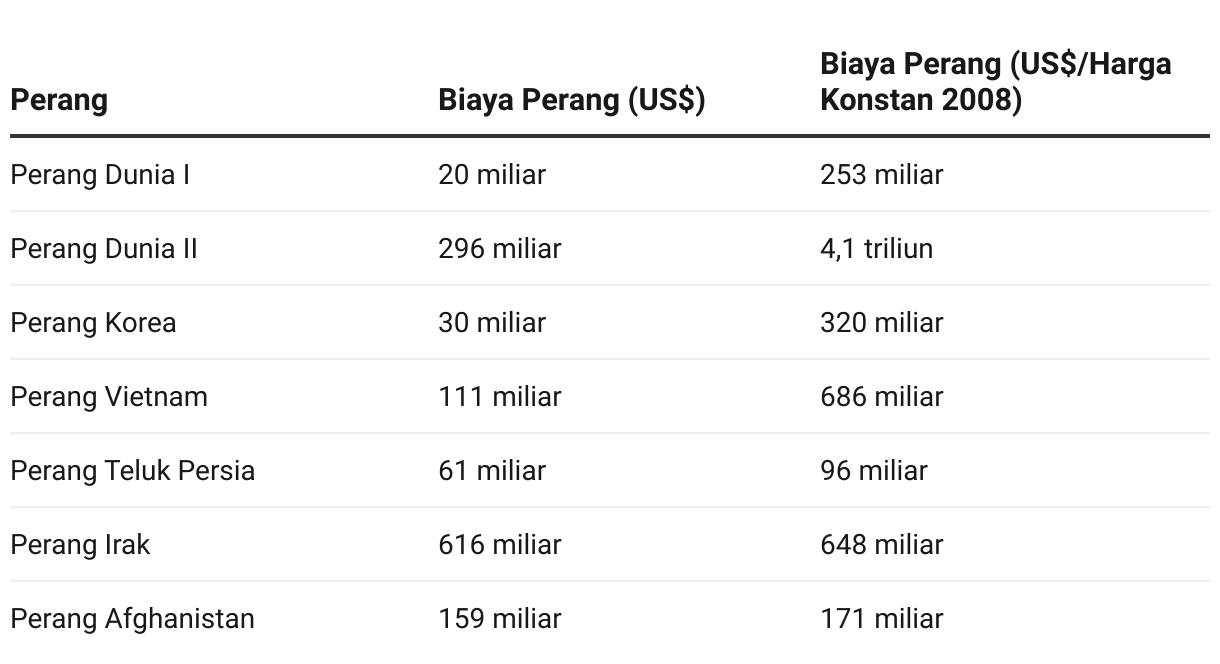Click the 253 miliar cell
Screen dimensions: 1220x664
tap(882, 175)
